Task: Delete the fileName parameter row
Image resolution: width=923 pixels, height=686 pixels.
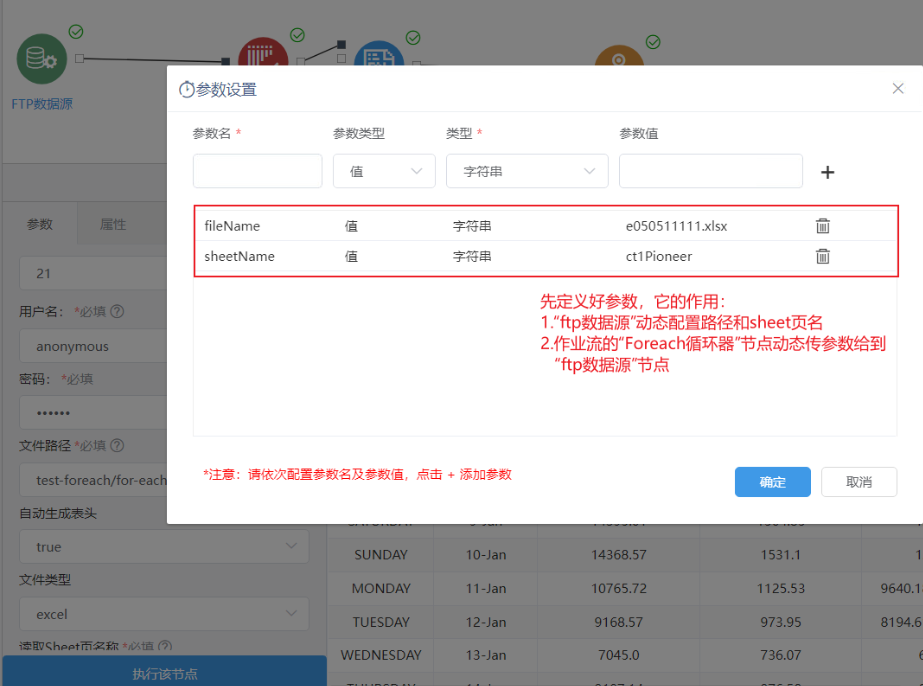Action: coord(822,226)
